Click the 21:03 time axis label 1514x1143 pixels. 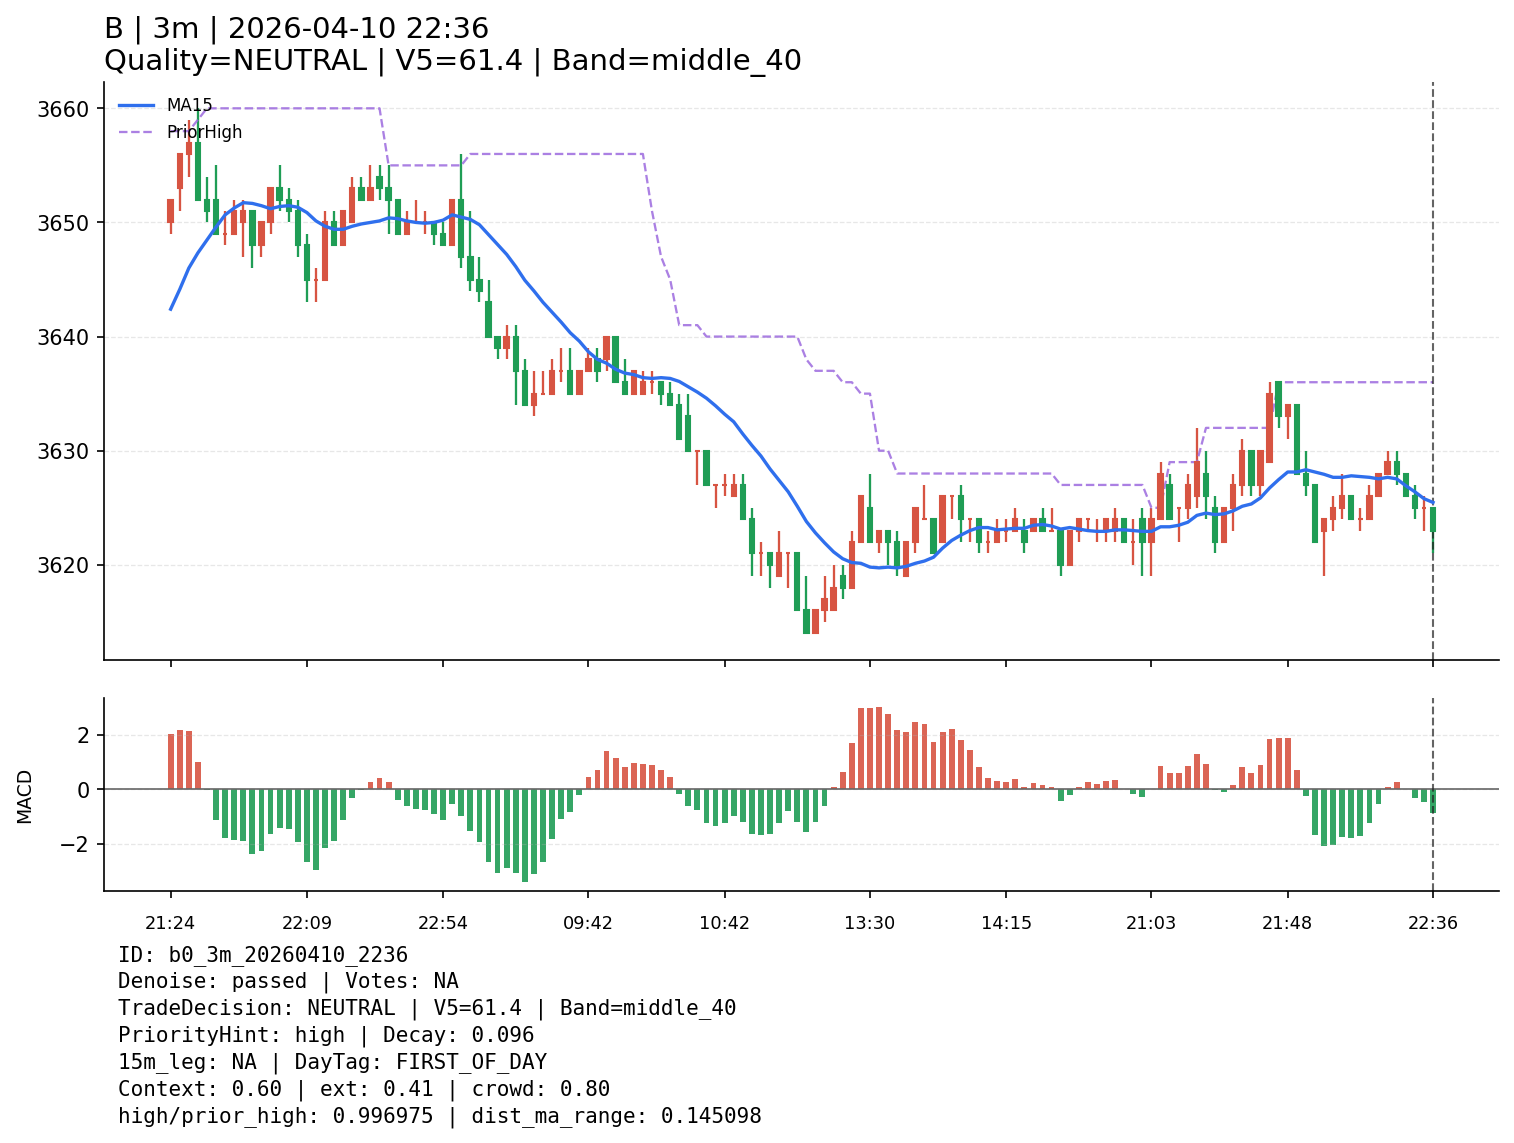[x=1151, y=923]
